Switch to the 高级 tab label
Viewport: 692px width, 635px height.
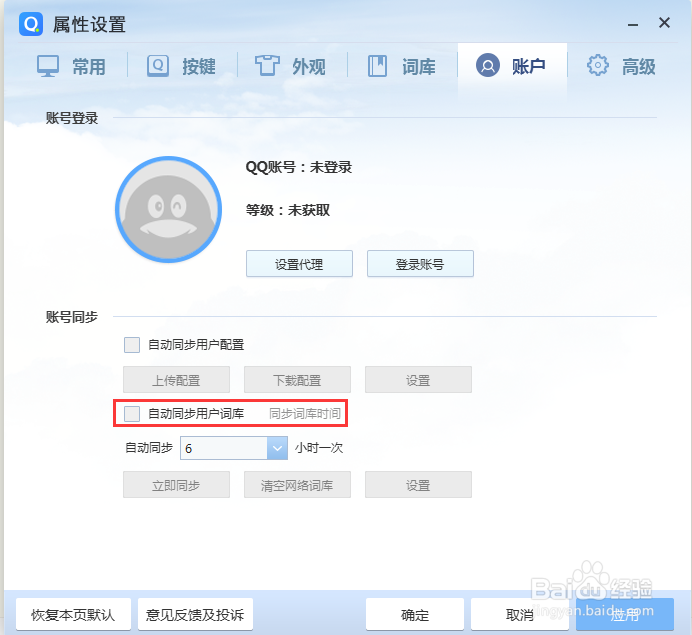pos(639,67)
